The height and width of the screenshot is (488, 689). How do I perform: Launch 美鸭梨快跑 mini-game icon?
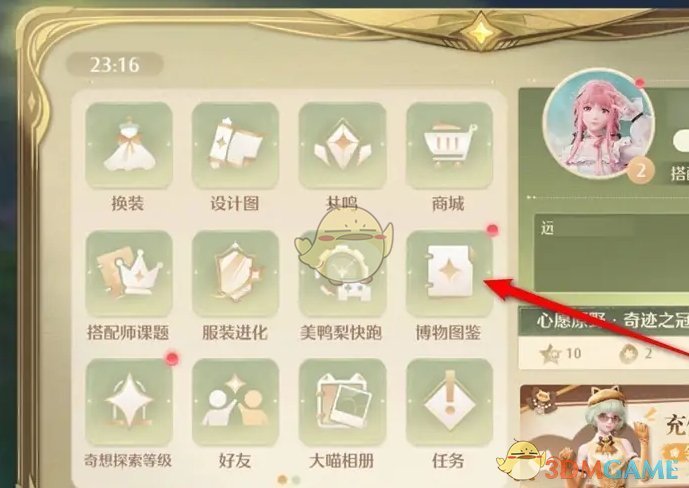[342, 273]
